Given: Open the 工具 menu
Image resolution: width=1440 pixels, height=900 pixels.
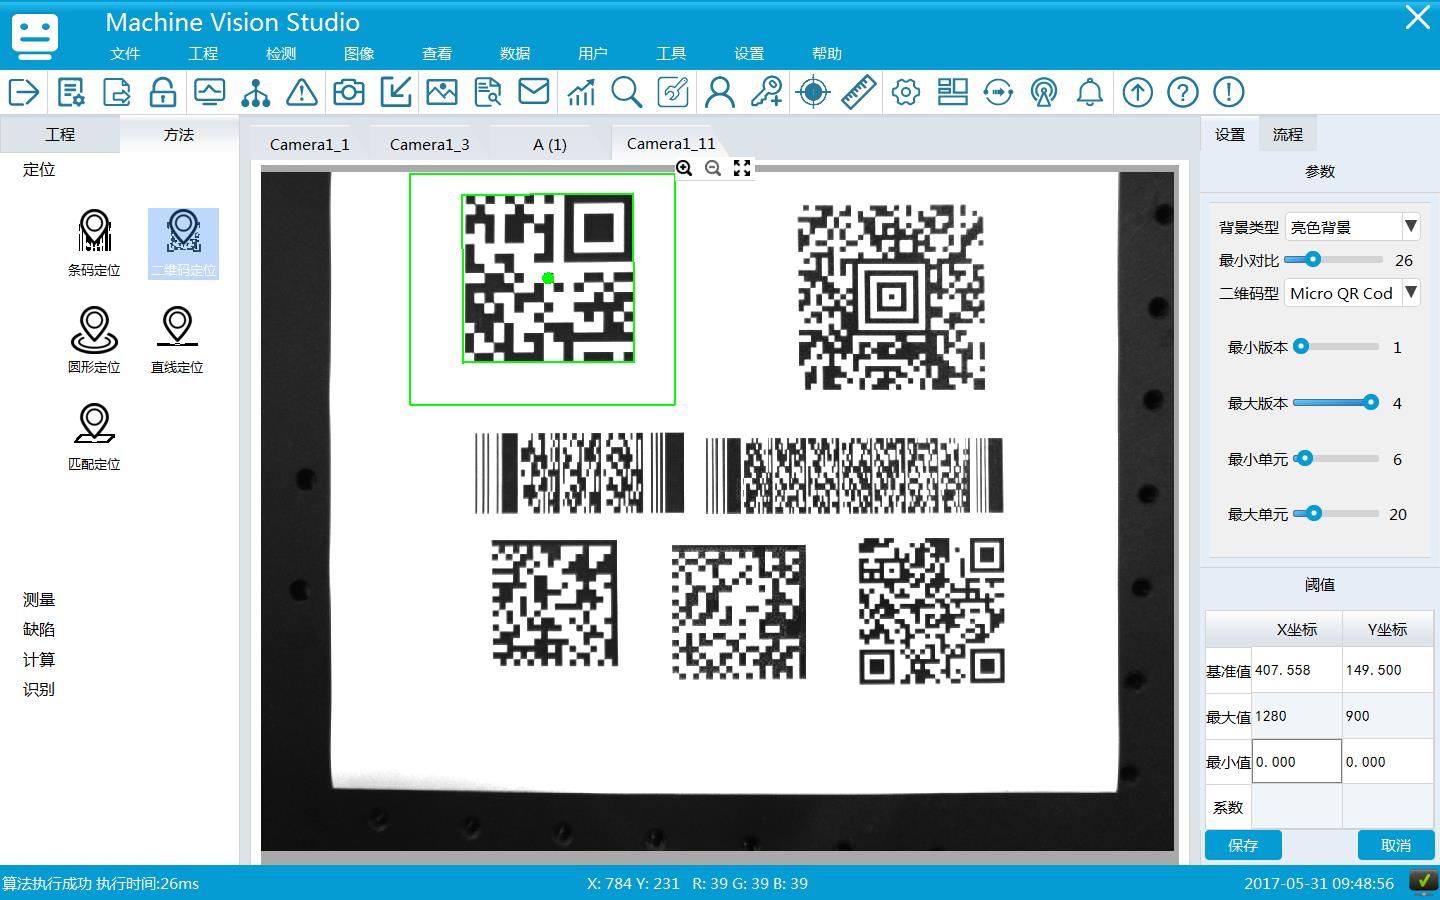Looking at the screenshot, I should click(671, 54).
